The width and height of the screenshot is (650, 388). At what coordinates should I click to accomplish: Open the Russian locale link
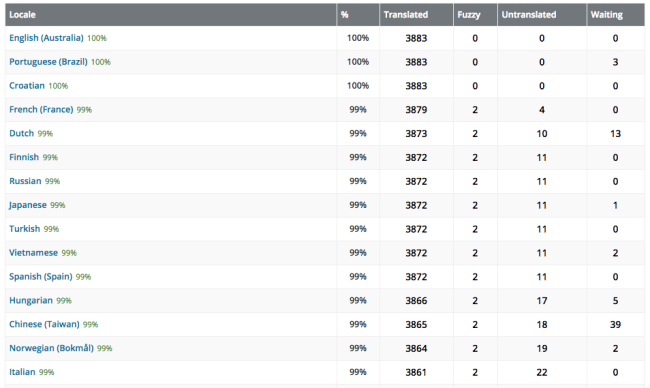[x=25, y=181]
